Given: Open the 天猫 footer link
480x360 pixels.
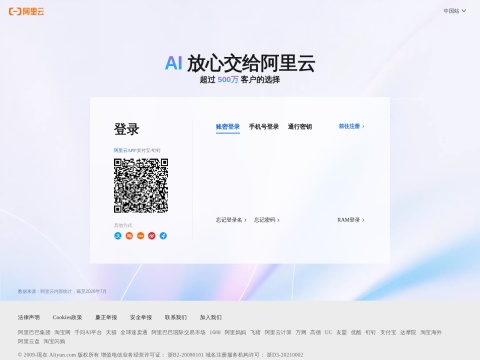Looking at the screenshot, I should pyautogui.click(x=111, y=332).
